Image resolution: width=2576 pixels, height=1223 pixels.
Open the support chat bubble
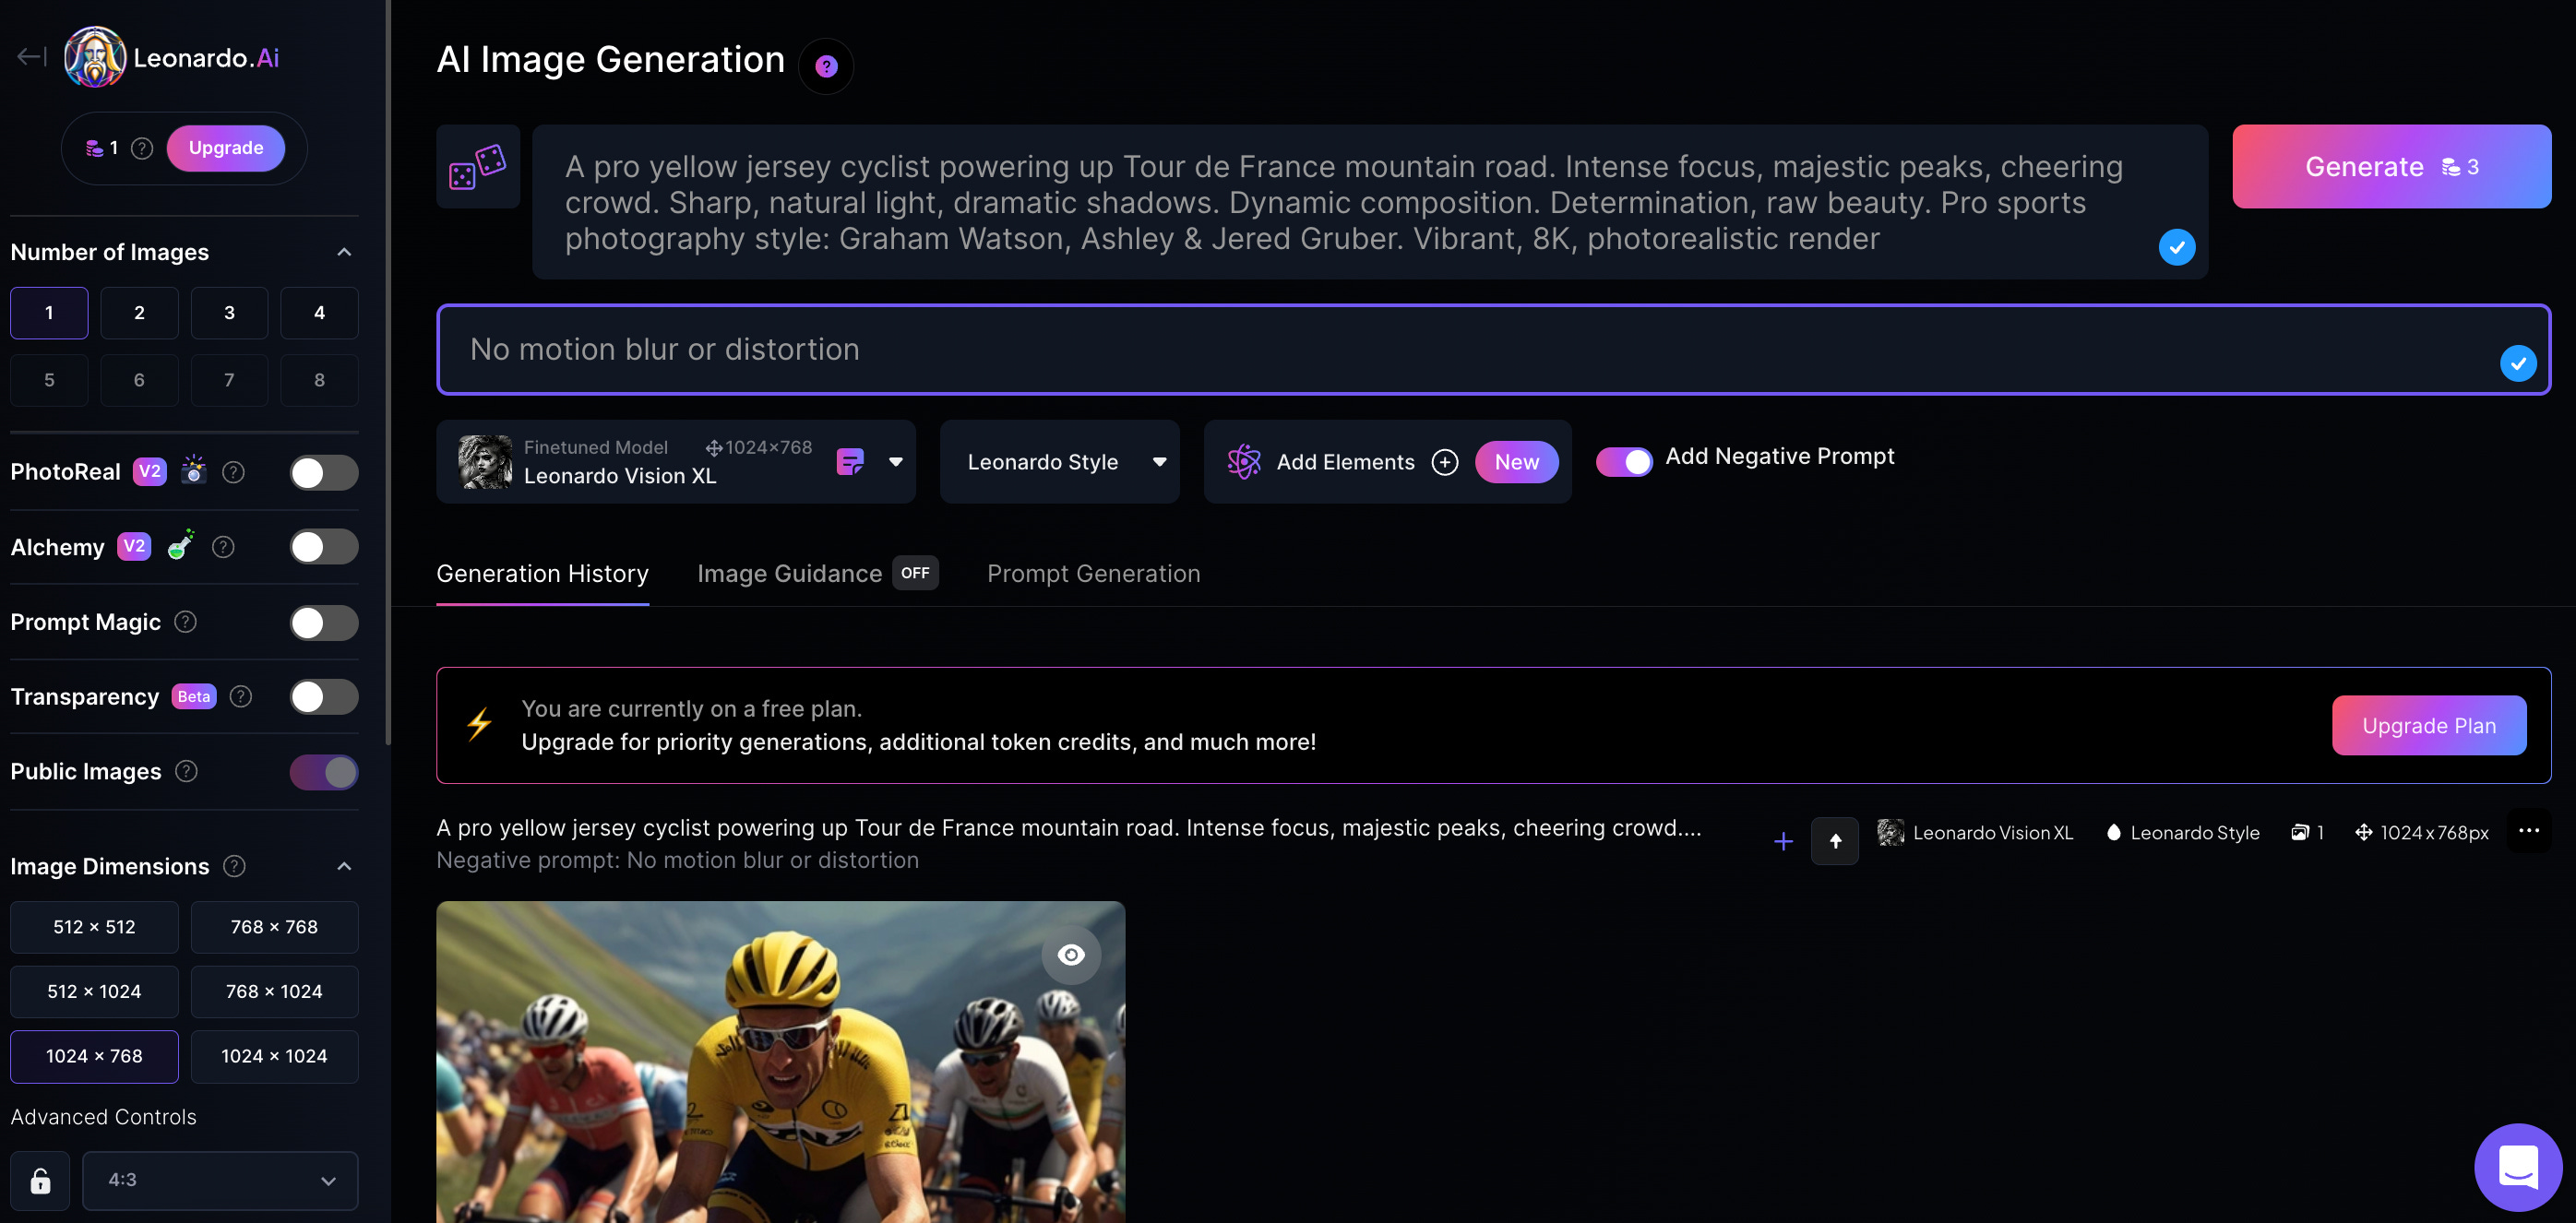[x=2517, y=1167]
